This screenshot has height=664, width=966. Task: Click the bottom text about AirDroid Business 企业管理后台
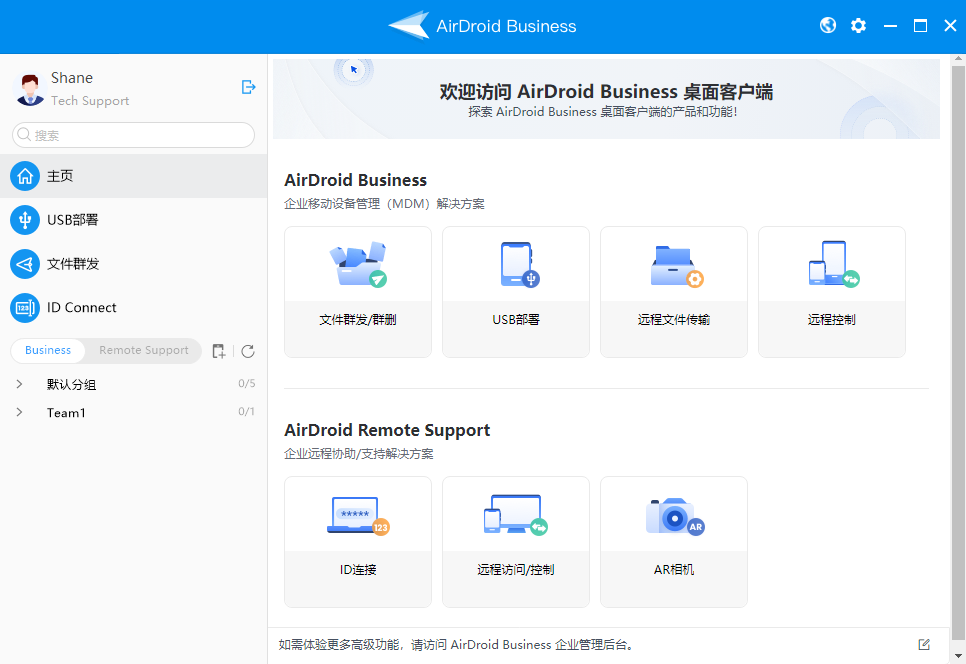pyautogui.click(x=457, y=645)
